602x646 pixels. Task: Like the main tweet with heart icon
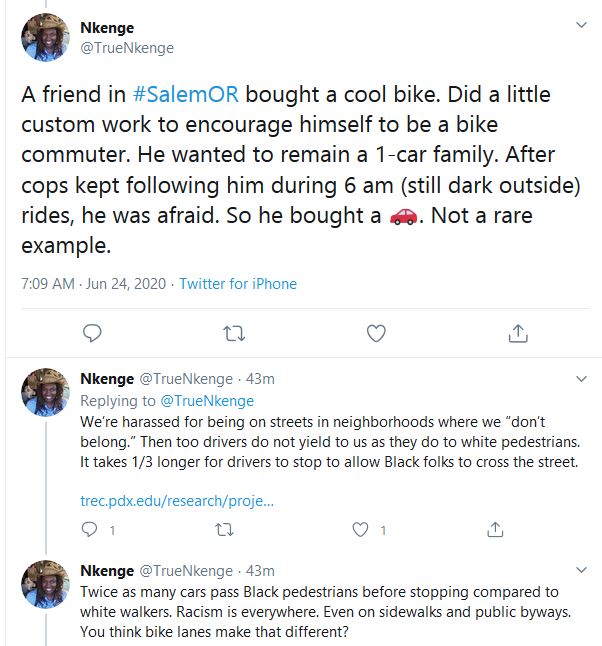[x=376, y=332]
